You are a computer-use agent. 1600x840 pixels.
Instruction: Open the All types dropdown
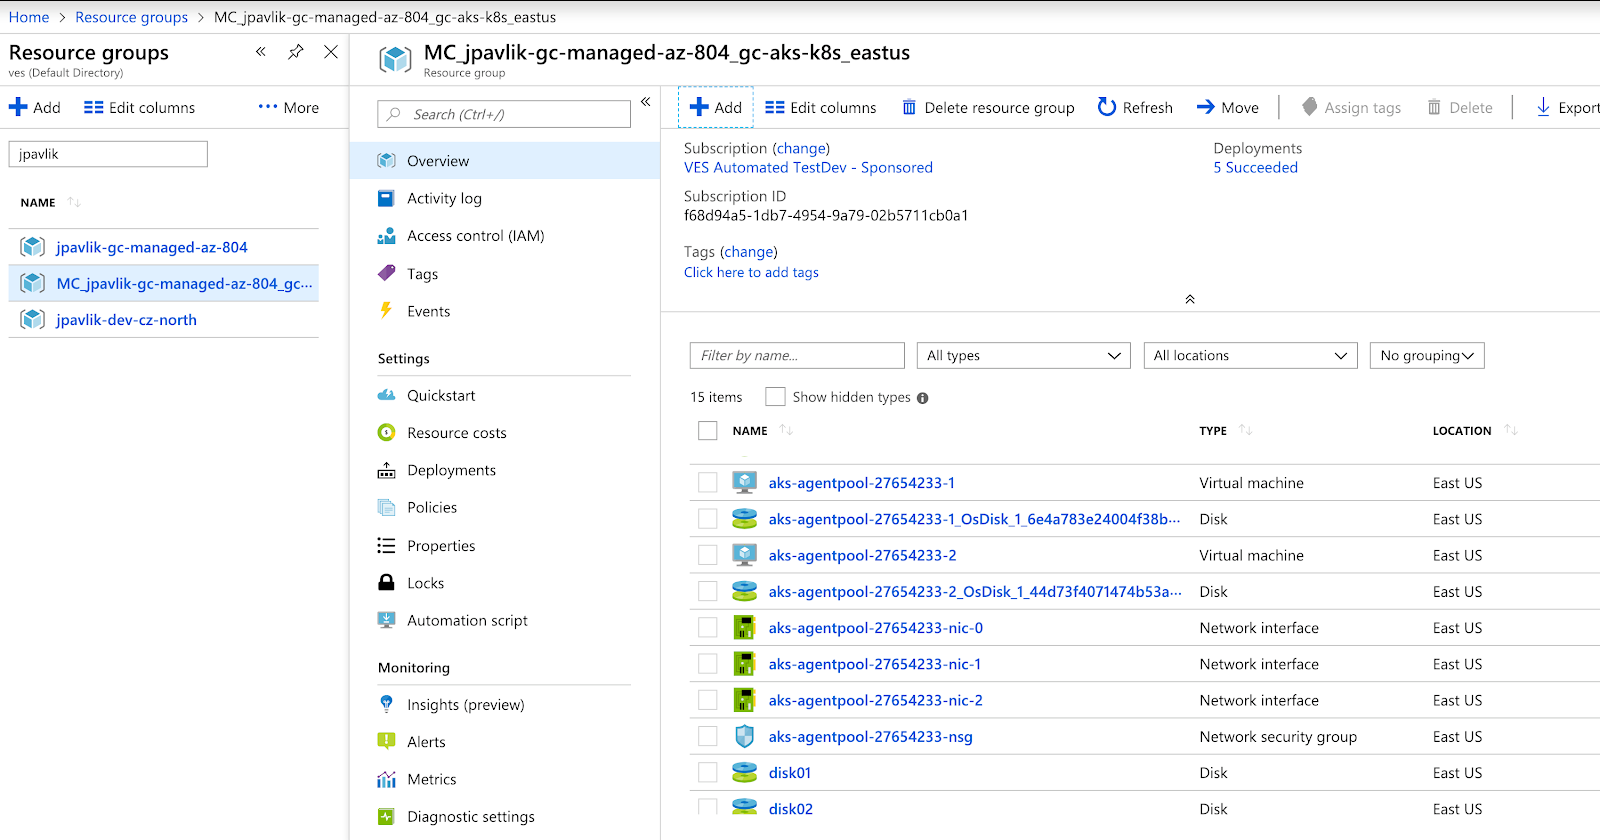[x=1024, y=356]
